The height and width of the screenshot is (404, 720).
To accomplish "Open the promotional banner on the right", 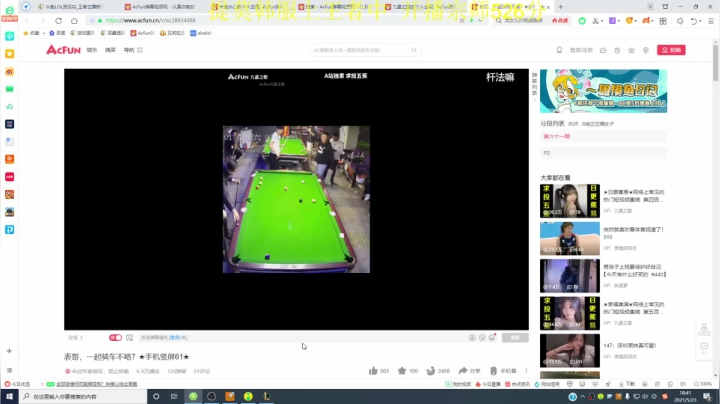I will [603, 91].
